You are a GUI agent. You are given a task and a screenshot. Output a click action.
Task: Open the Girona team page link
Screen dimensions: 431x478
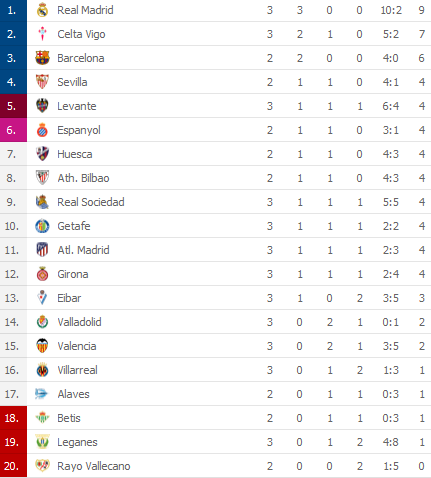pos(73,274)
